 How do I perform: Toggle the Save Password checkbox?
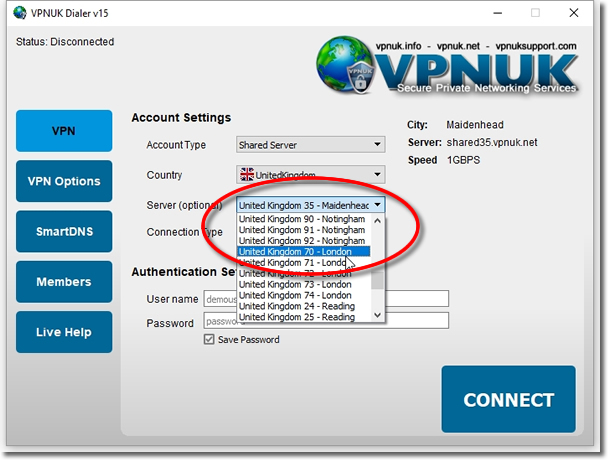(x=209, y=339)
